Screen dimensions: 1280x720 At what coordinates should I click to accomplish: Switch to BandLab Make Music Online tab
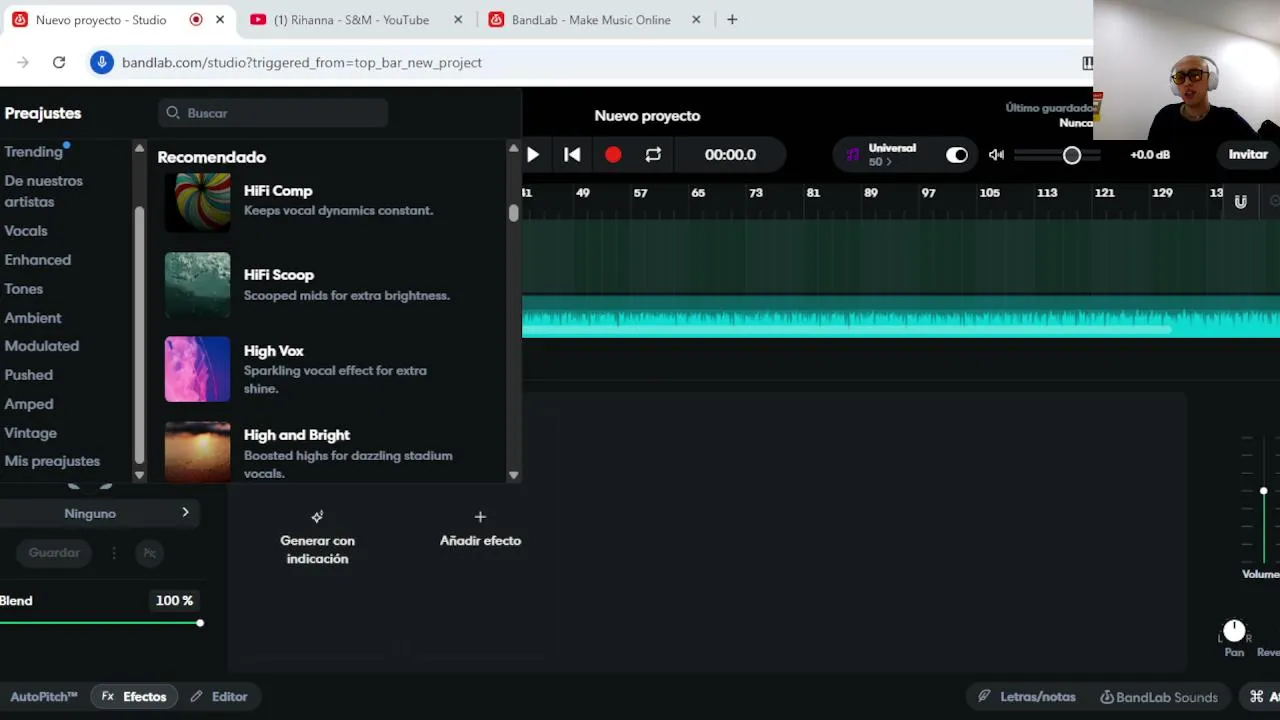590,20
